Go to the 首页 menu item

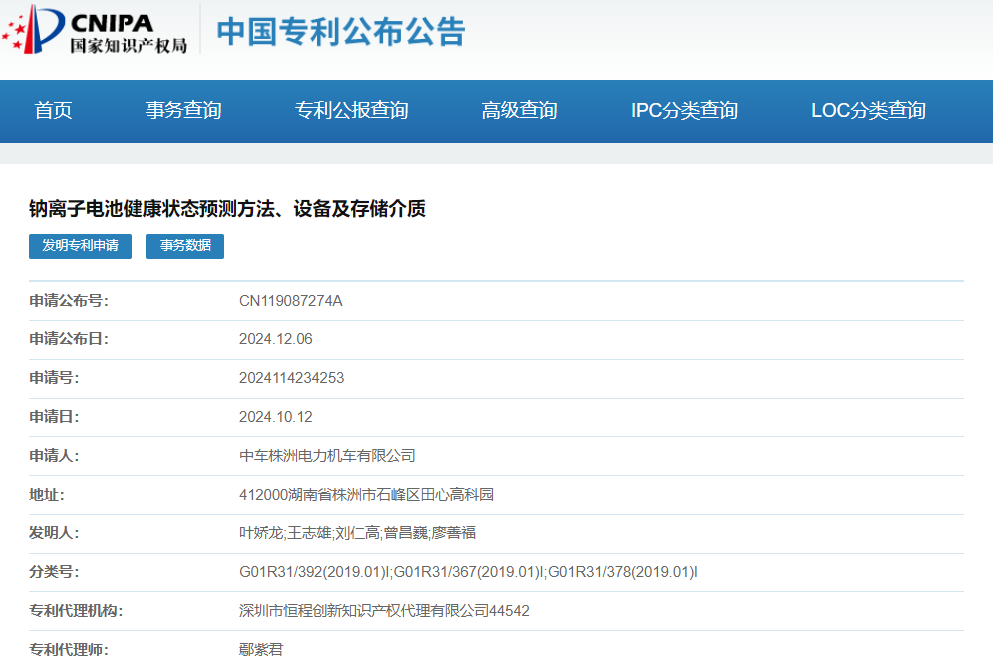[x=53, y=111]
